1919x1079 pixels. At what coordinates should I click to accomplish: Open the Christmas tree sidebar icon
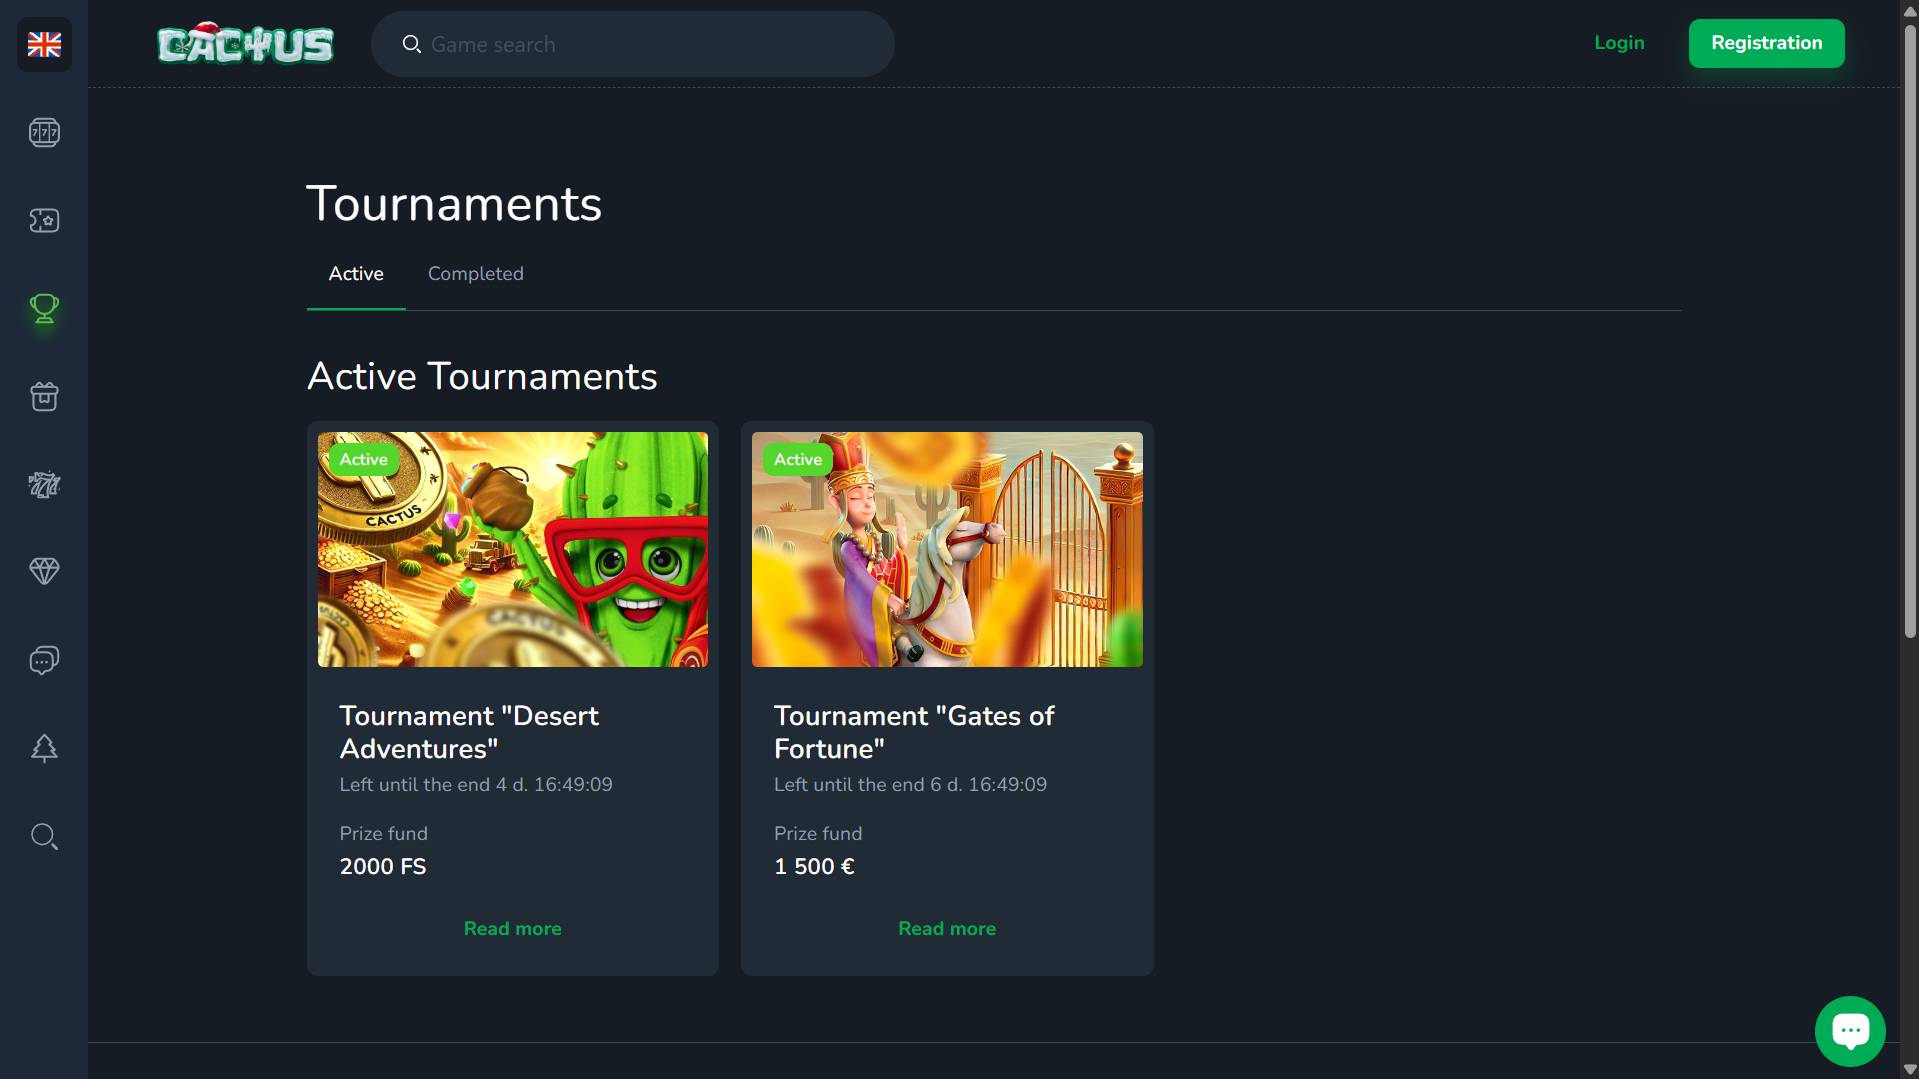(x=44, y=748)
